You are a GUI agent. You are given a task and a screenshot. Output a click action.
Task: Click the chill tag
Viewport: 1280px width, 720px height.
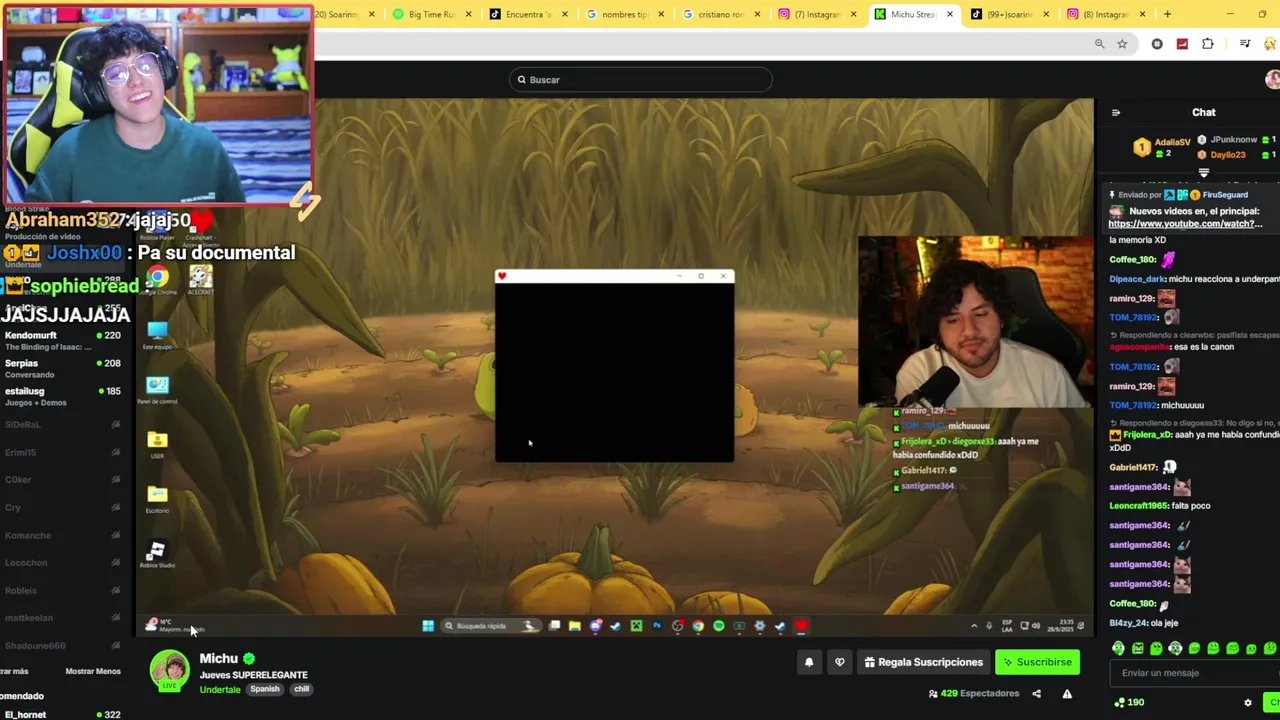[x=301, y=689]
